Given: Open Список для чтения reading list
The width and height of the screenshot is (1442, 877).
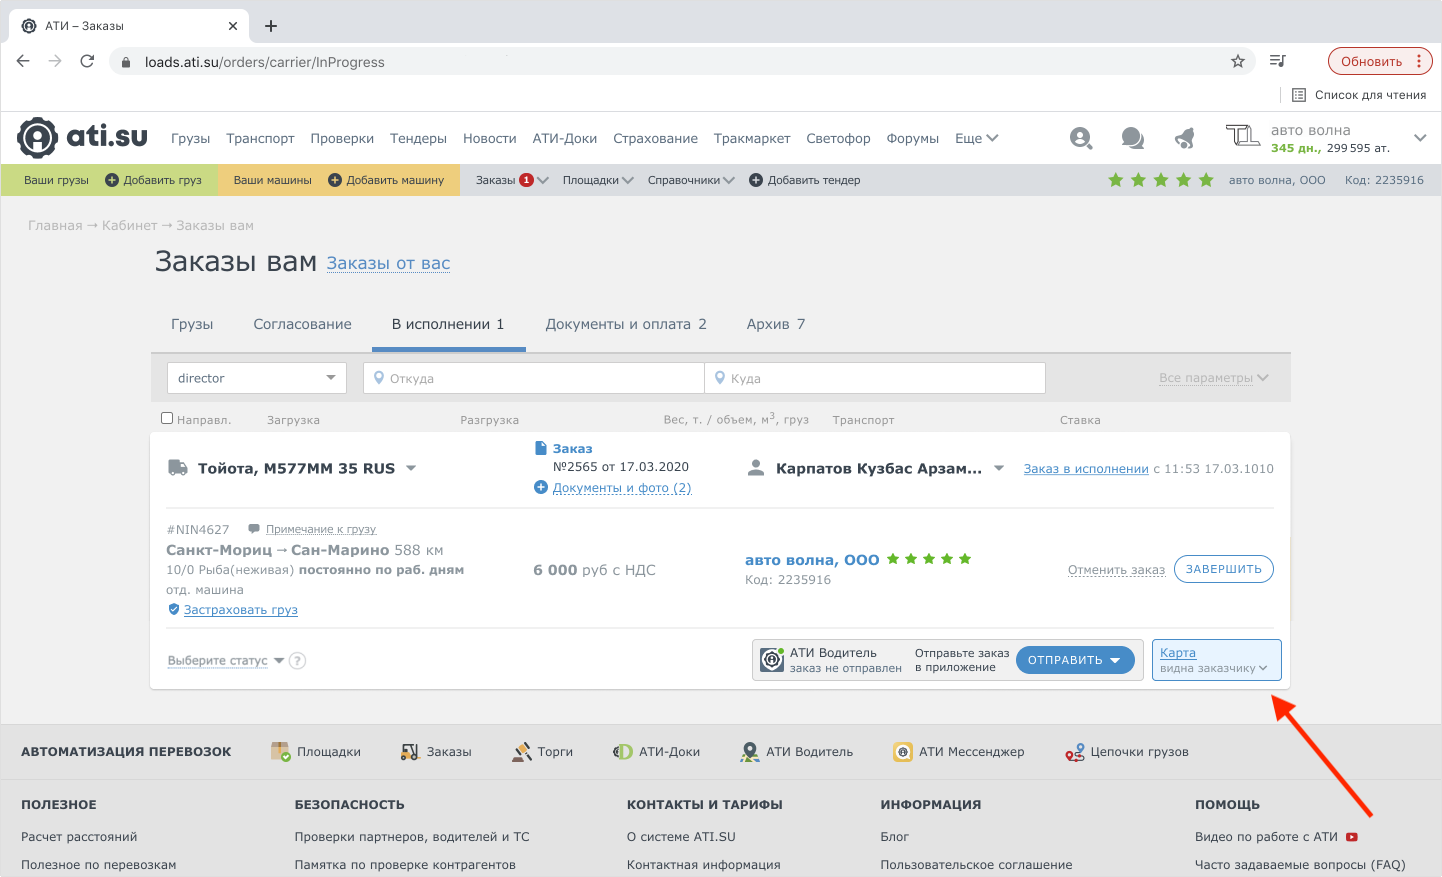Looking at the screenshot, I should (1359, 95).
